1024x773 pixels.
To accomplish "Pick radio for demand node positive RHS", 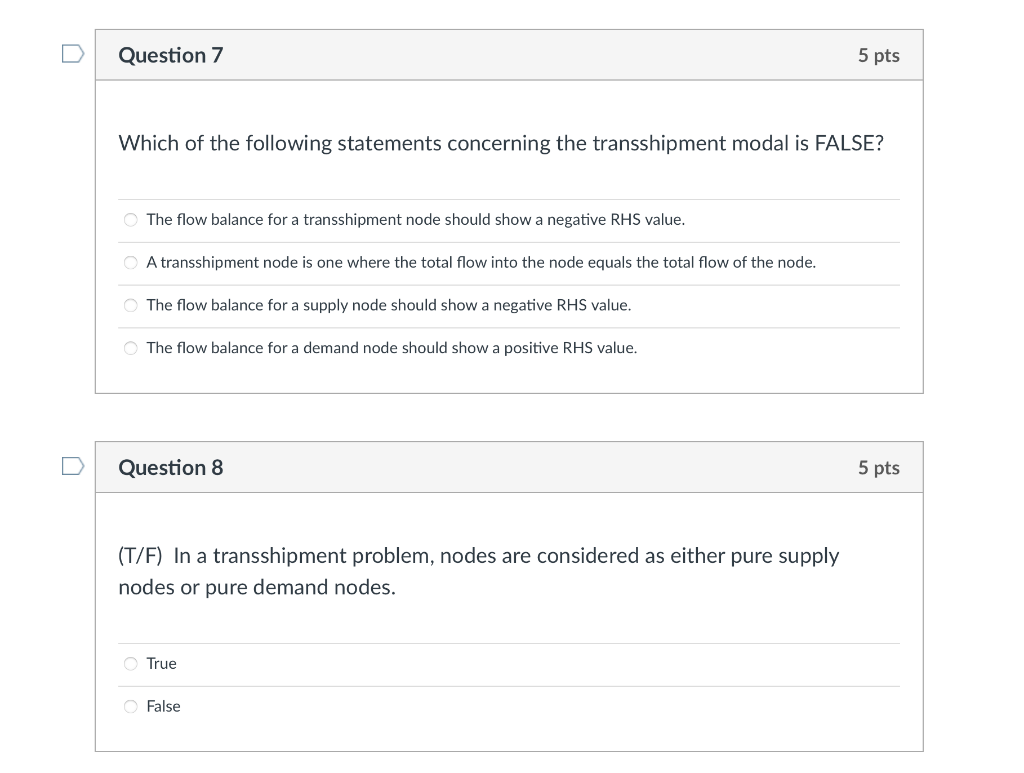I will [x=131, y=348].
